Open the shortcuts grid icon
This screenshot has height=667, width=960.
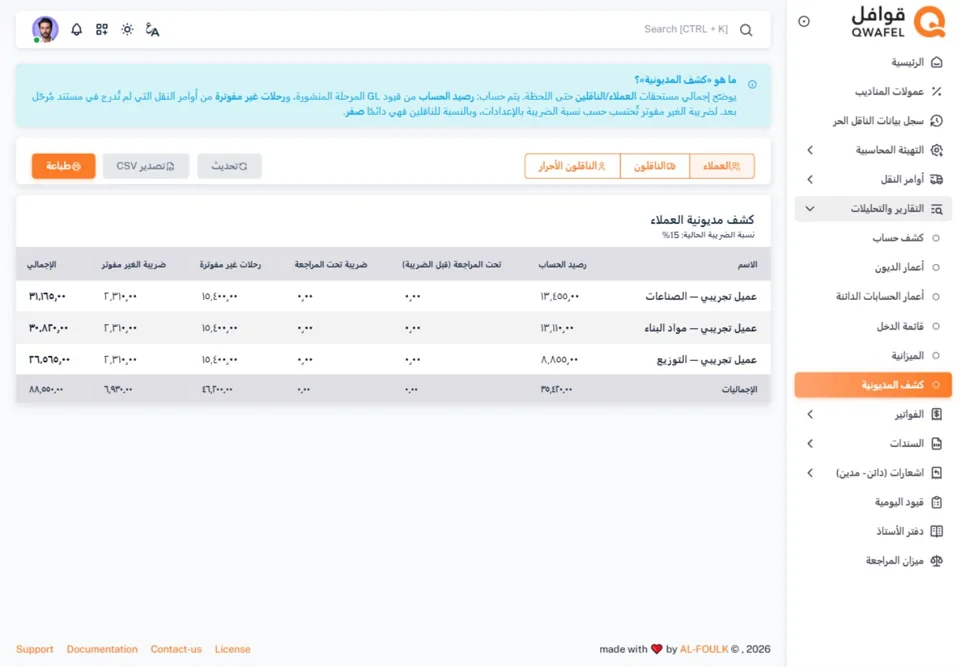point(102,29)
